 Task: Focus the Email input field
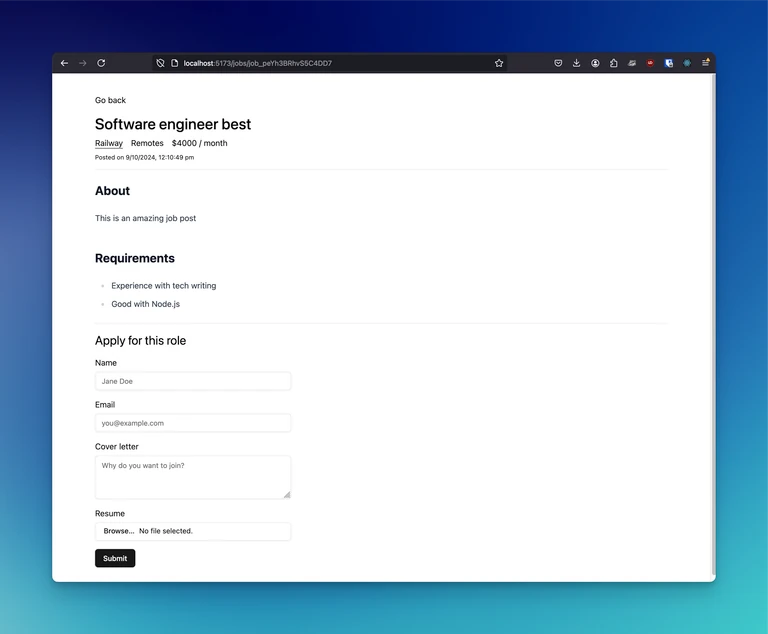[x=193, y=423]
